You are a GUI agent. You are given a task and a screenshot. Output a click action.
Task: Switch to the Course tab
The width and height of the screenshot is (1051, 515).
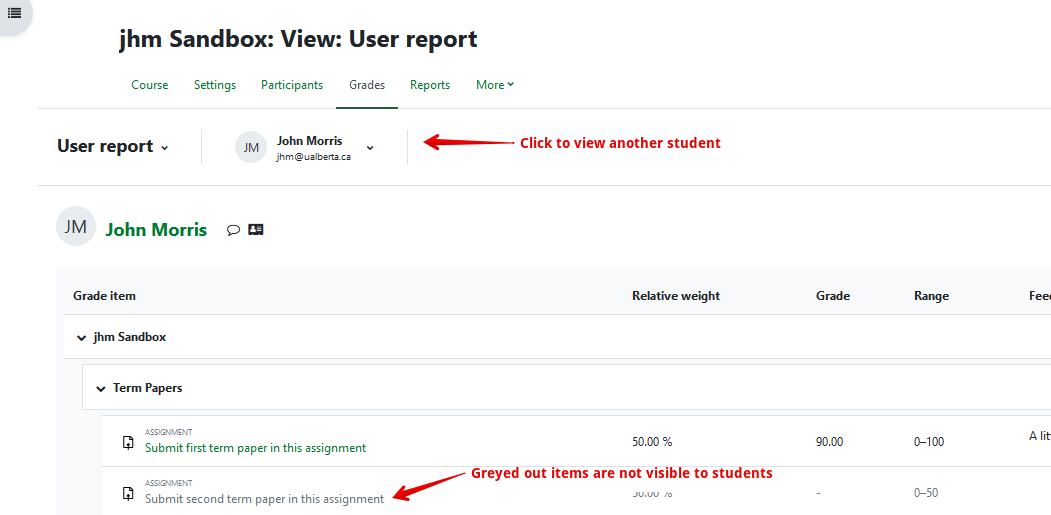[150, 85]
